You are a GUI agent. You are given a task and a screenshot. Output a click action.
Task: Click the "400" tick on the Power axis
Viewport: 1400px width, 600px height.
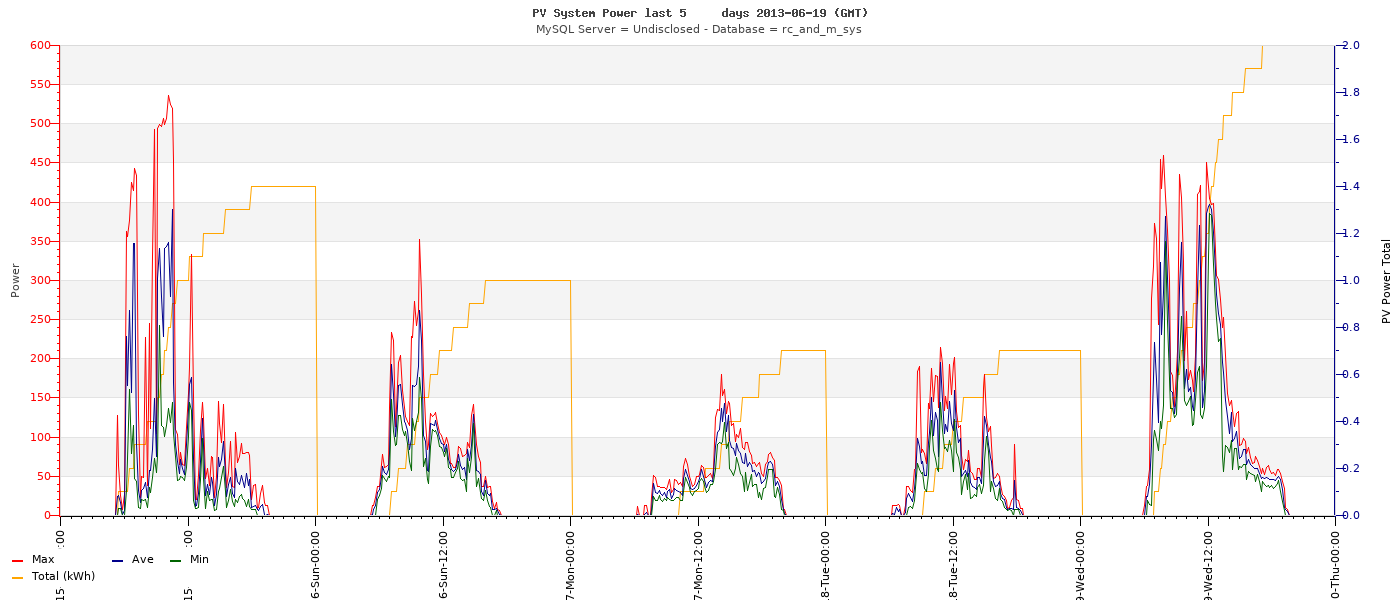[40, 202]
